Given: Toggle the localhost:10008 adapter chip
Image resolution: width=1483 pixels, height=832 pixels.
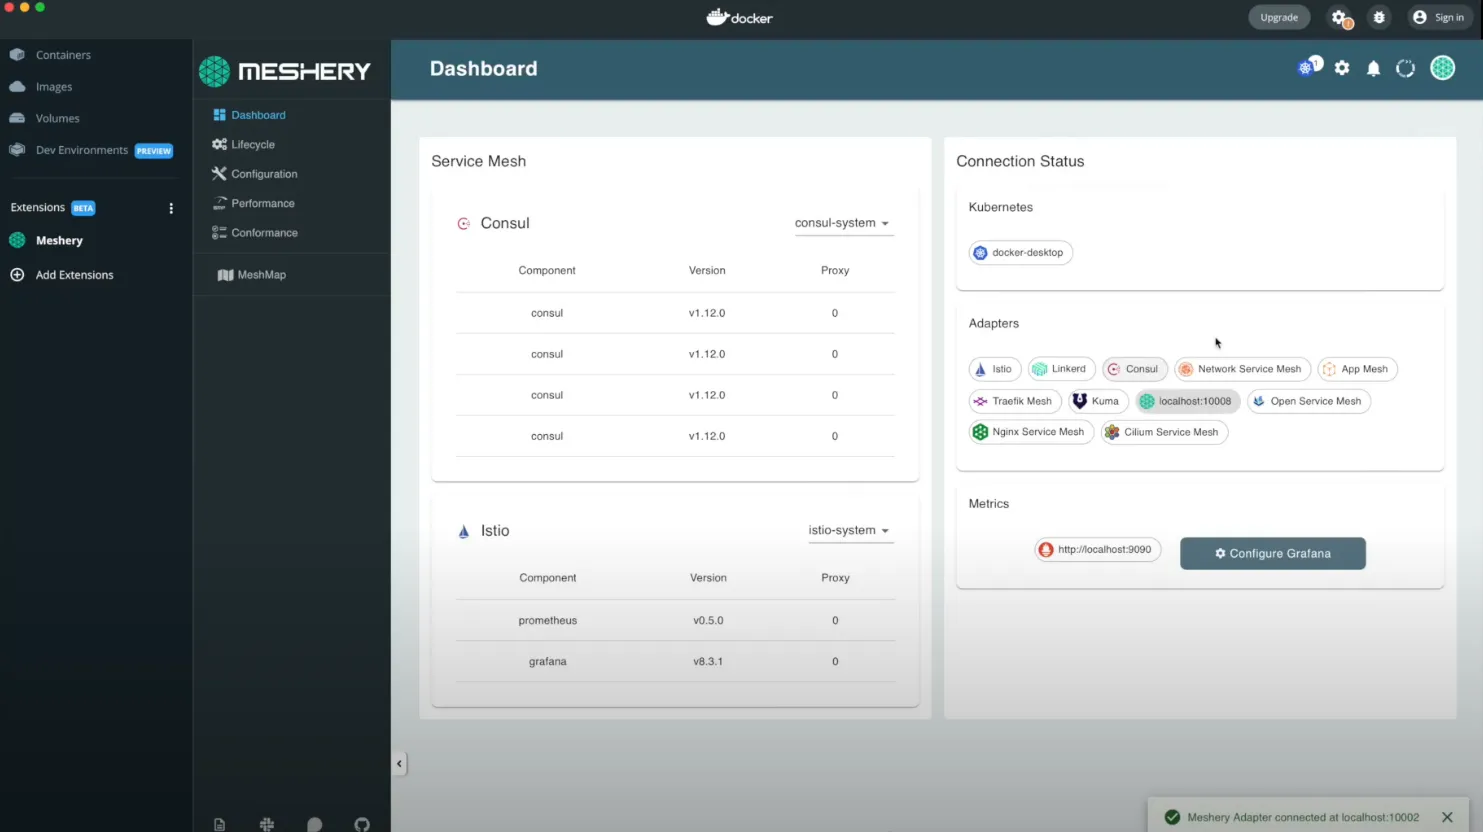Looking at the screenshot, I should 1187,401.
